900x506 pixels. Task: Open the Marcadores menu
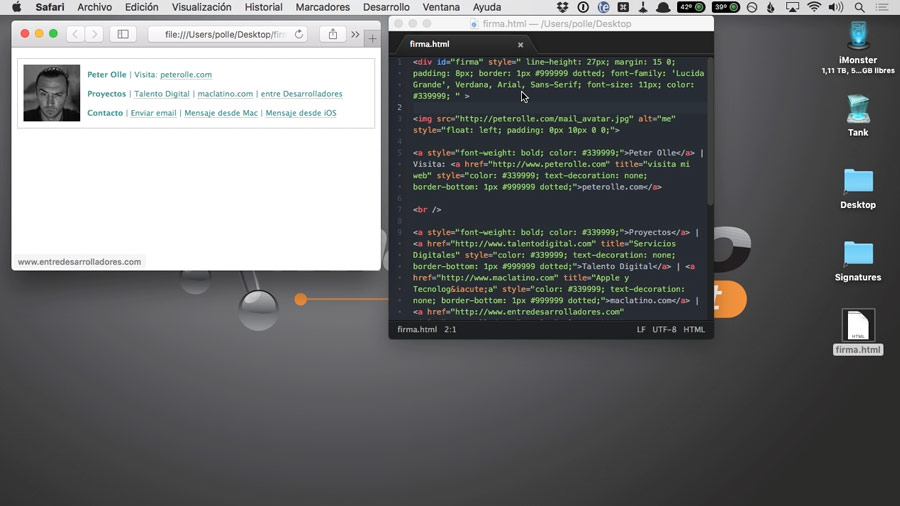[323, 7]
